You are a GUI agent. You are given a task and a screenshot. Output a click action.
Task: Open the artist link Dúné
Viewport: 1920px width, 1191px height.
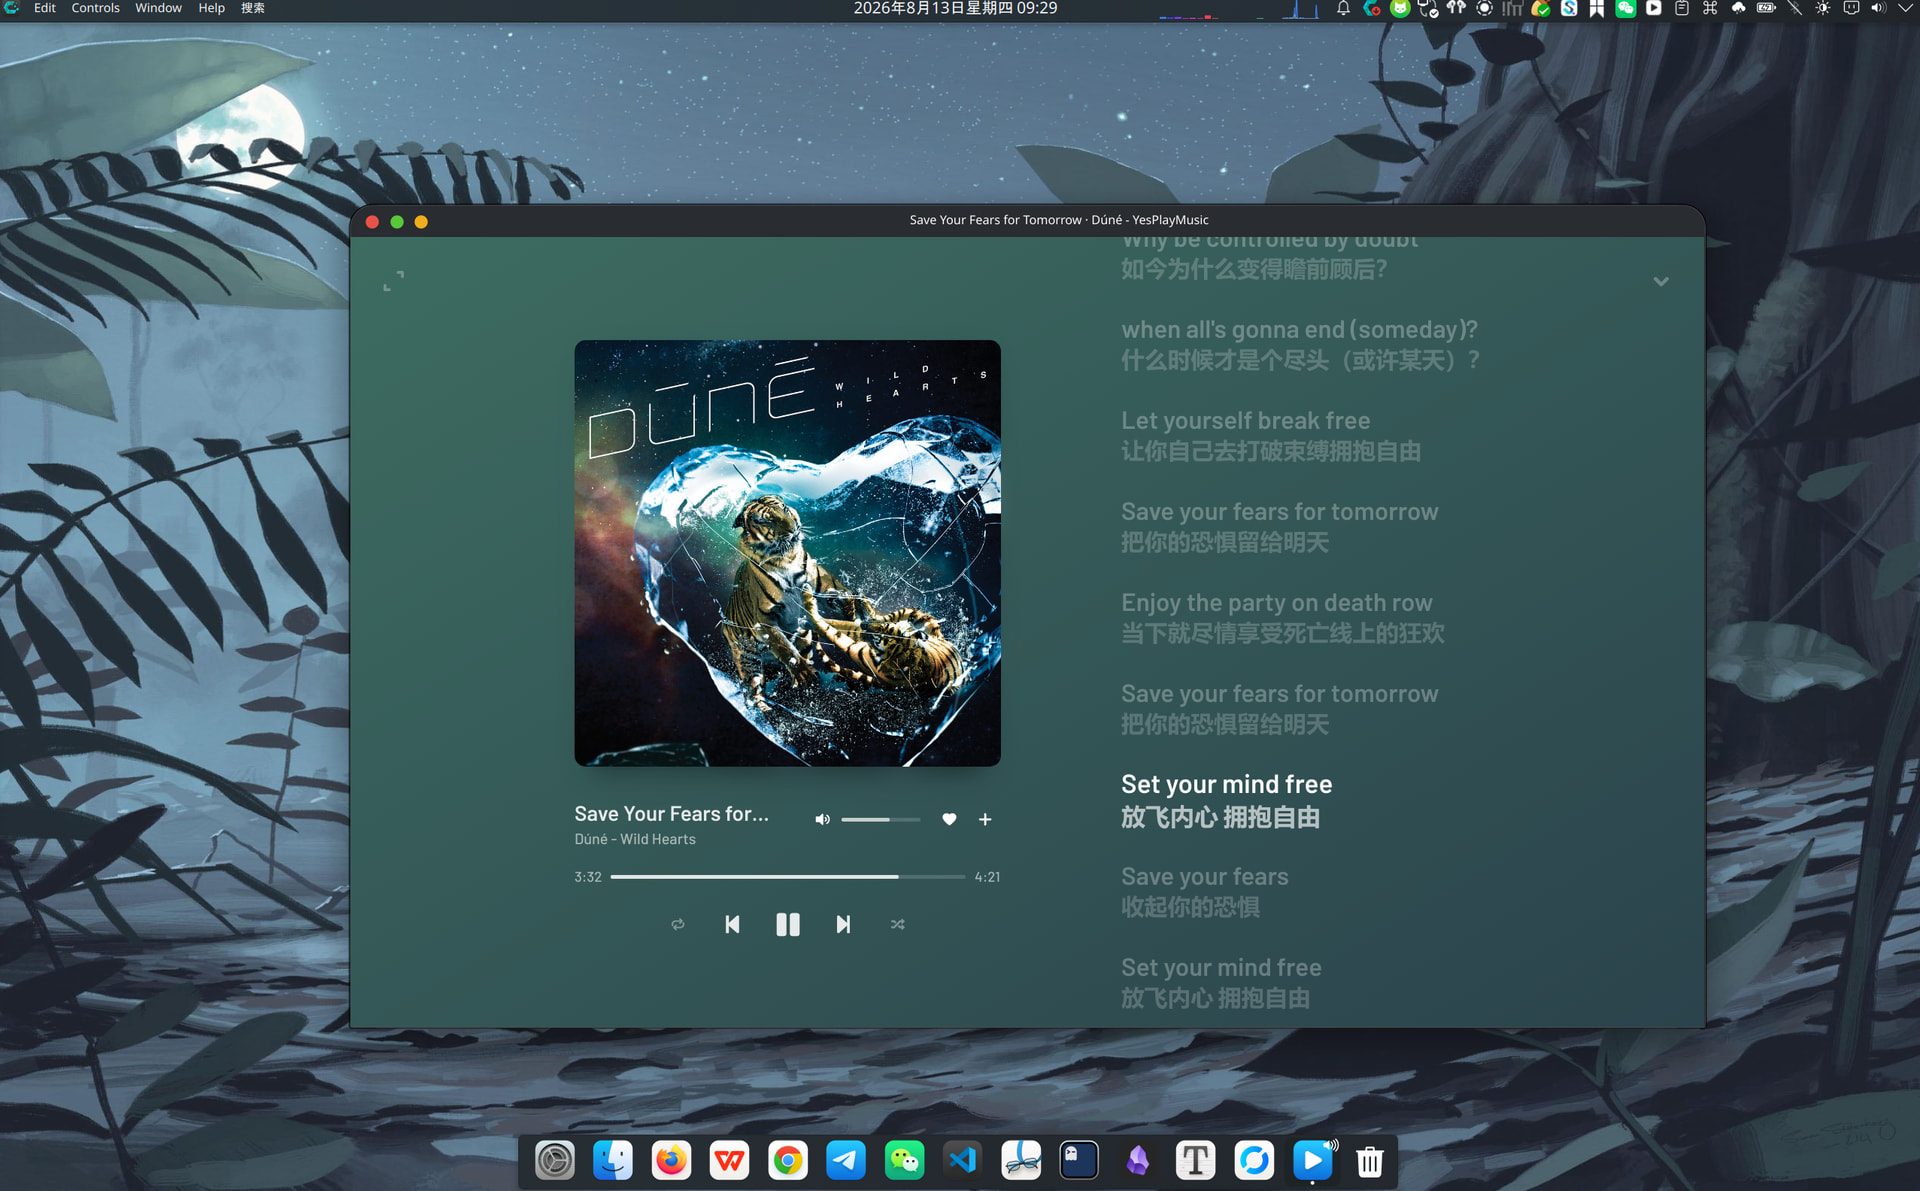point(590,839)
